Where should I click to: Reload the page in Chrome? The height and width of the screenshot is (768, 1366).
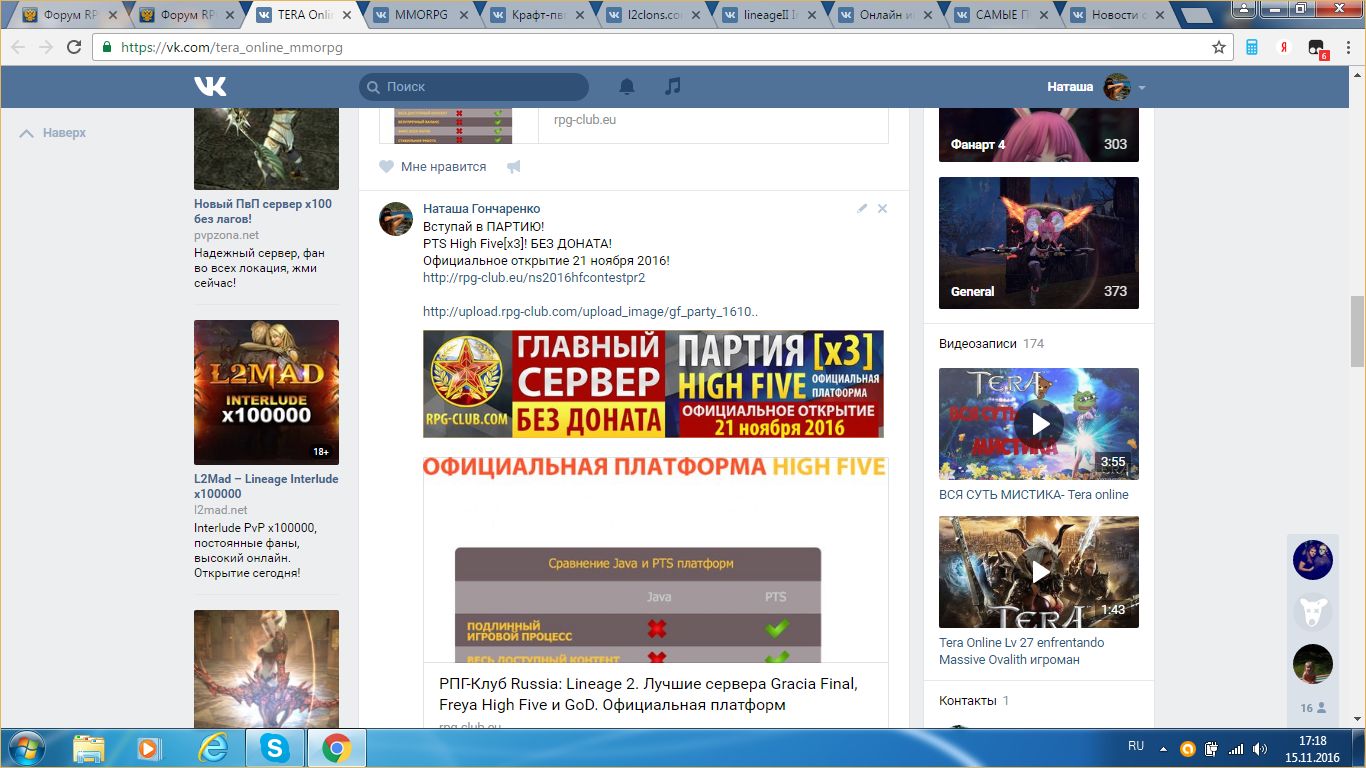74,47
